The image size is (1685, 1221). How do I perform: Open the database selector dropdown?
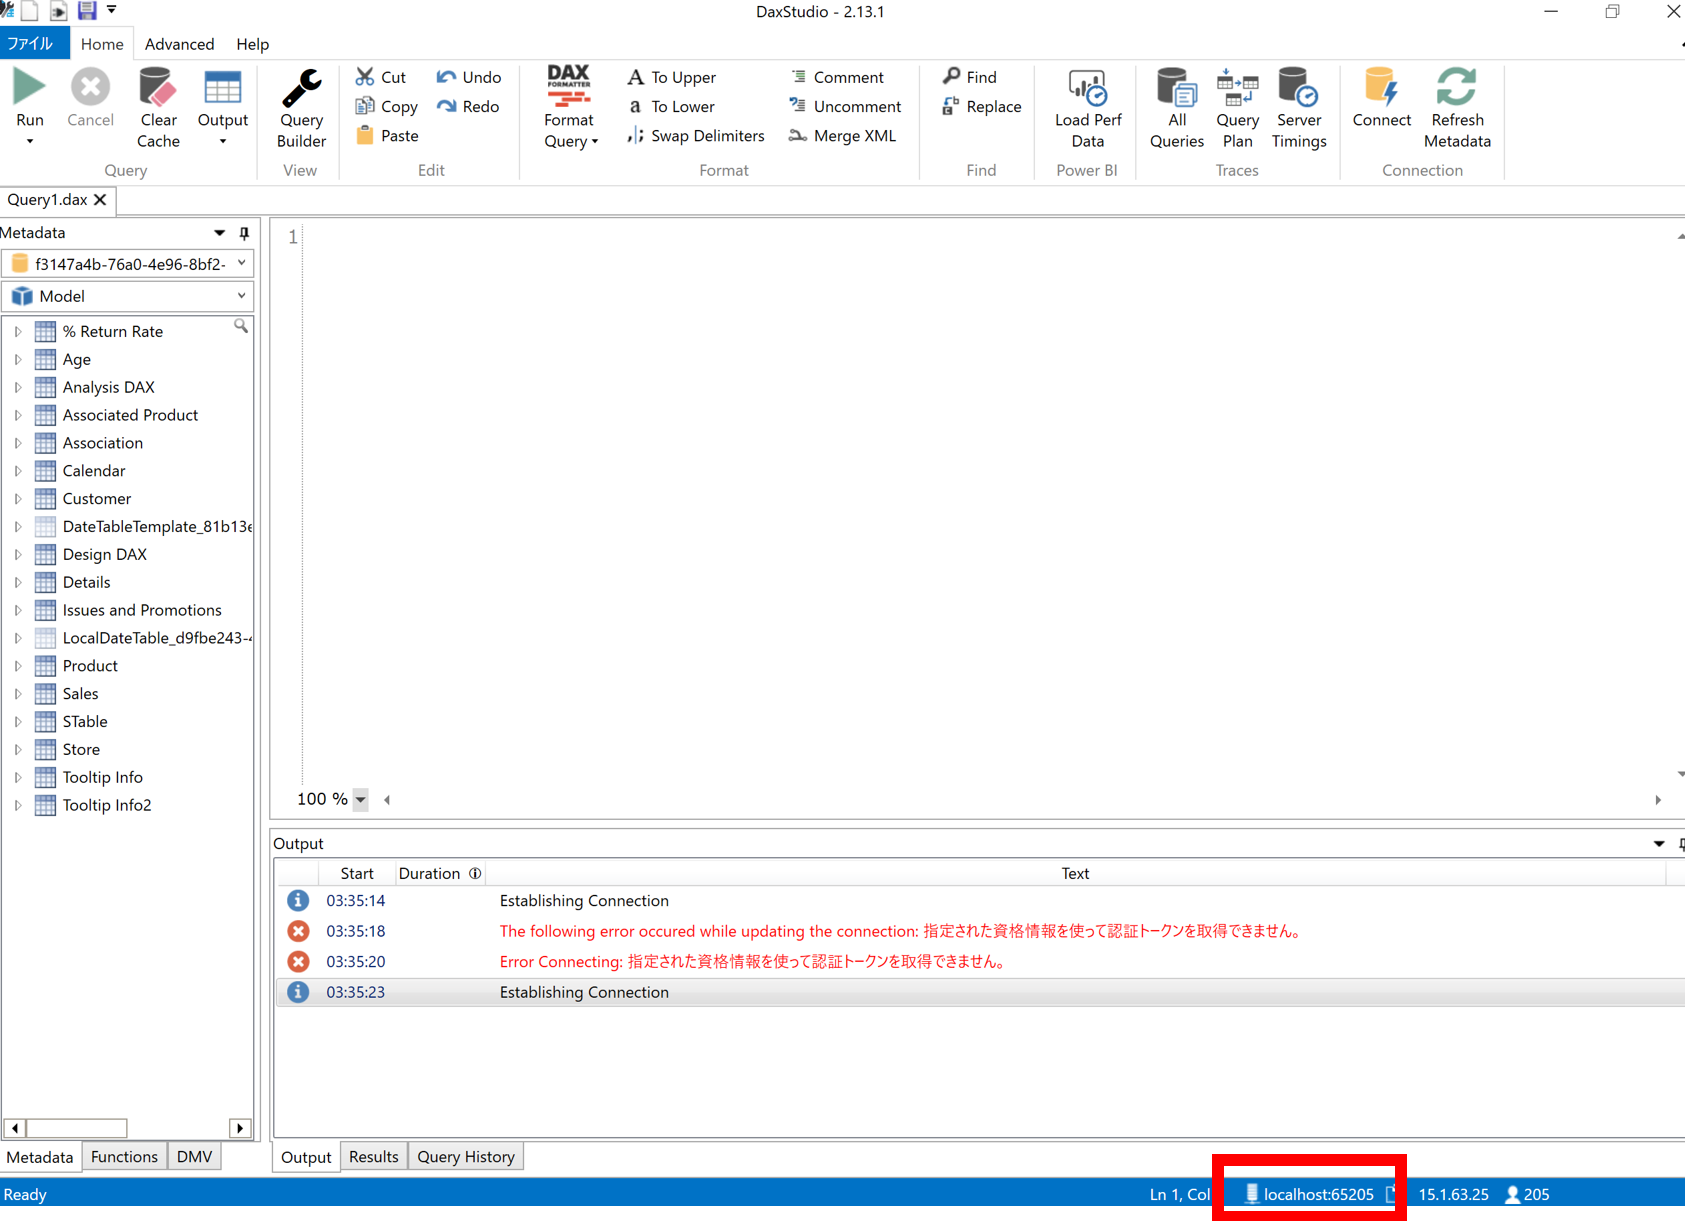[x=242, y=263]
